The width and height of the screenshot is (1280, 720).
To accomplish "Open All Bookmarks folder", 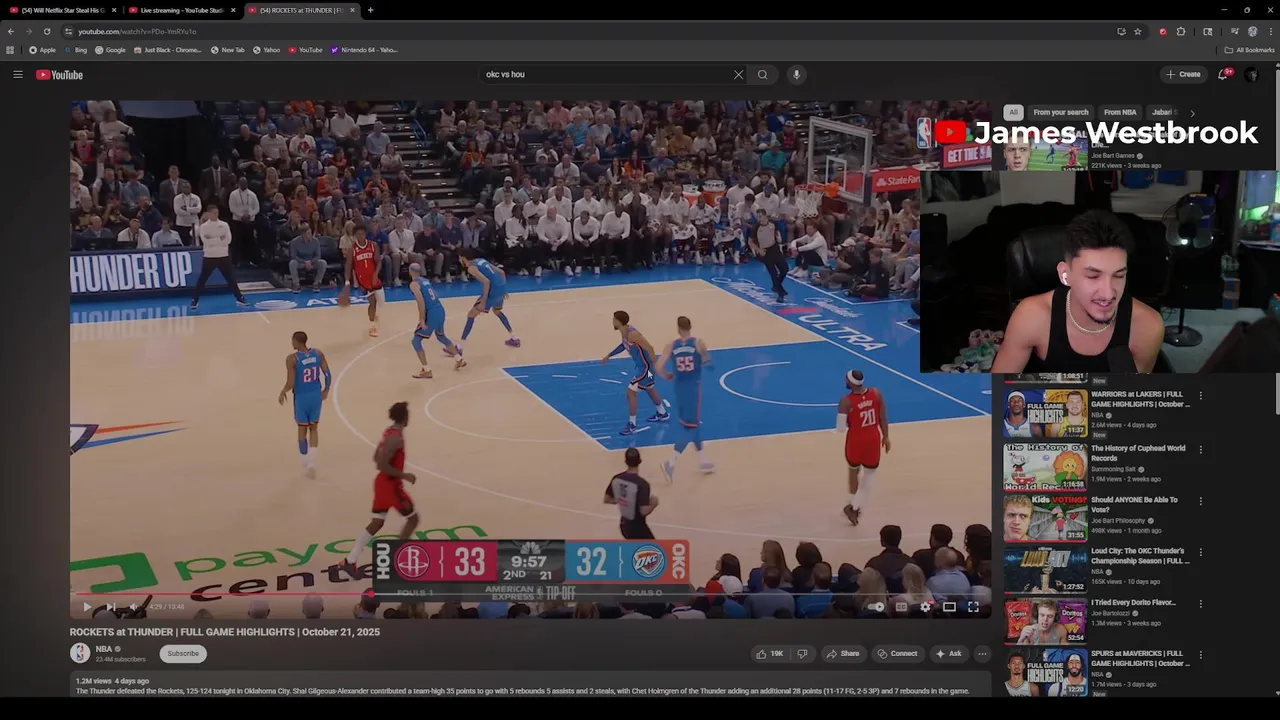I will click(1250, 50).
